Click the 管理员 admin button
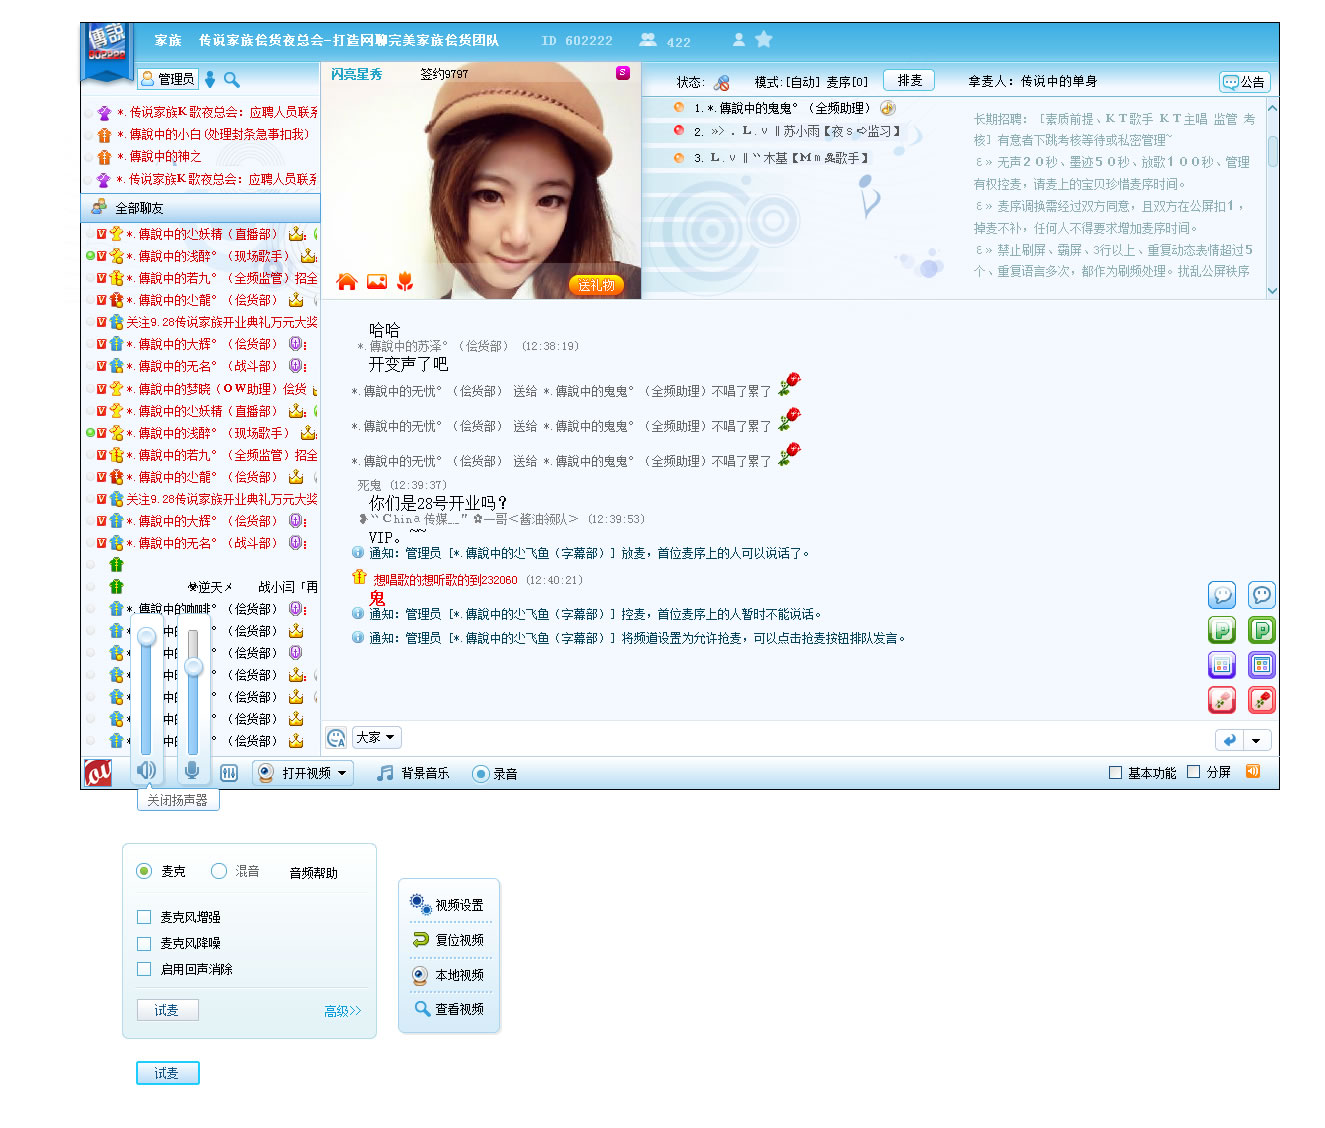 tap(168, 79)
